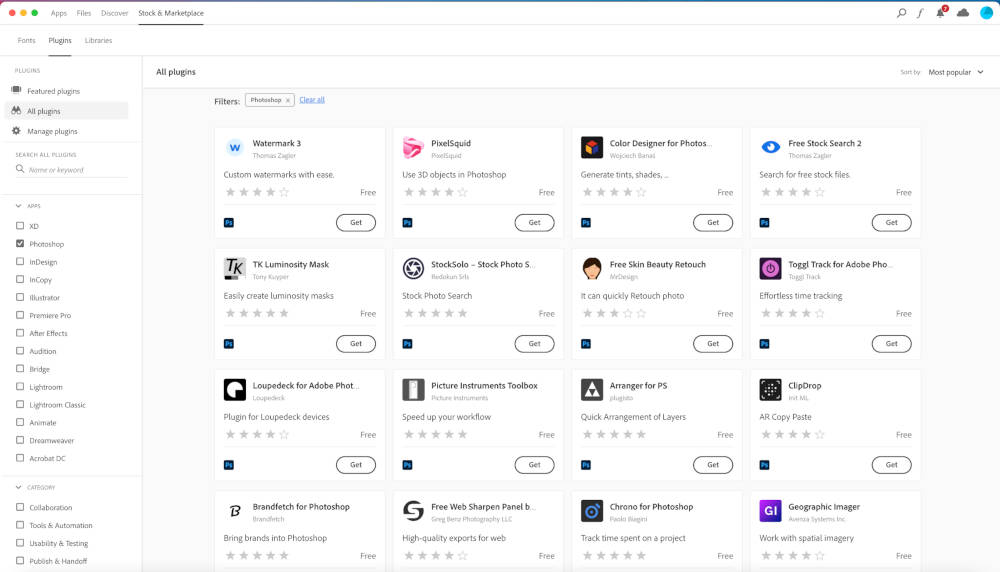Open the notifications bell icon
The width and height of the screenshot is (1000, 572).
click(940, 13)
